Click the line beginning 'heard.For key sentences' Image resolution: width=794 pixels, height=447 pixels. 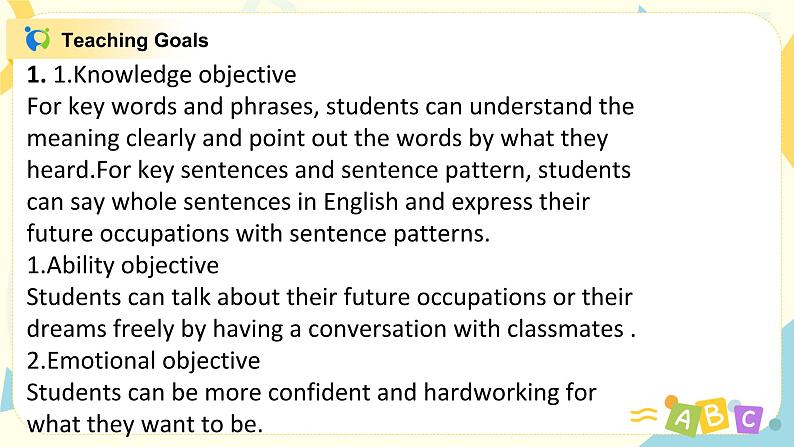tap(329, 170)
